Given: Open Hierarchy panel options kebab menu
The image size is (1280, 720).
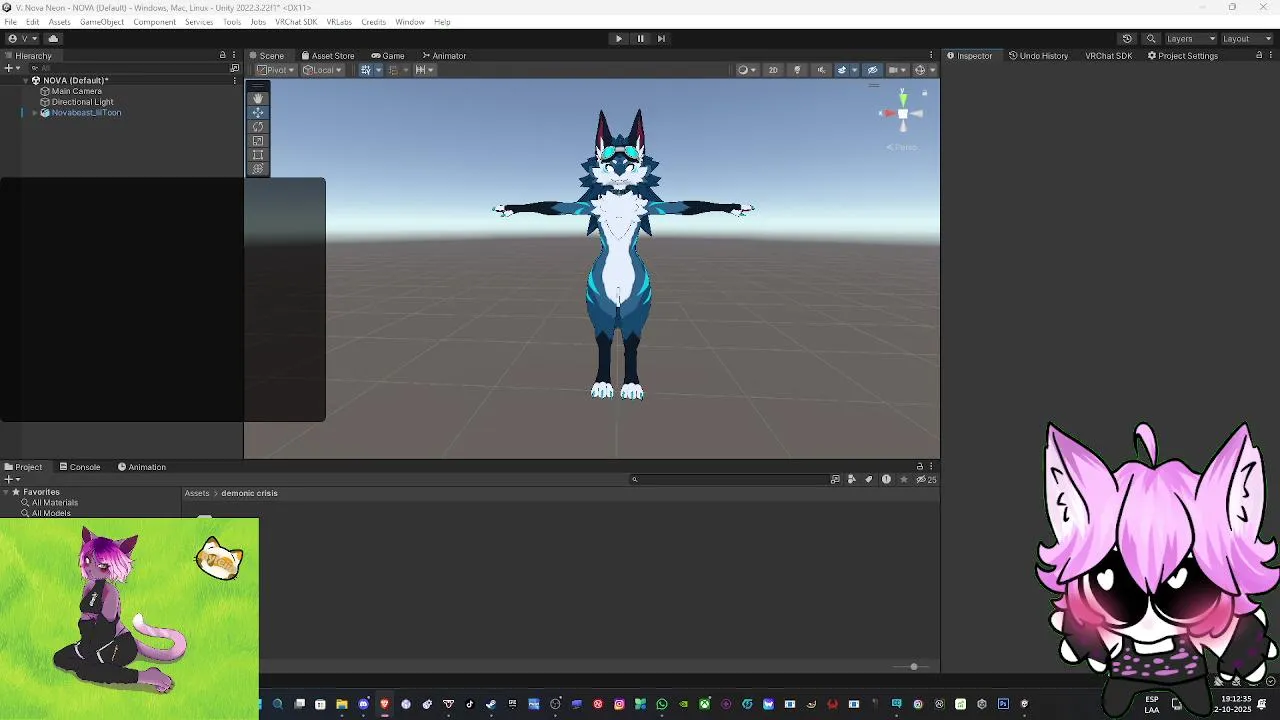Looking at the screenshot, I should coord(234,55).
